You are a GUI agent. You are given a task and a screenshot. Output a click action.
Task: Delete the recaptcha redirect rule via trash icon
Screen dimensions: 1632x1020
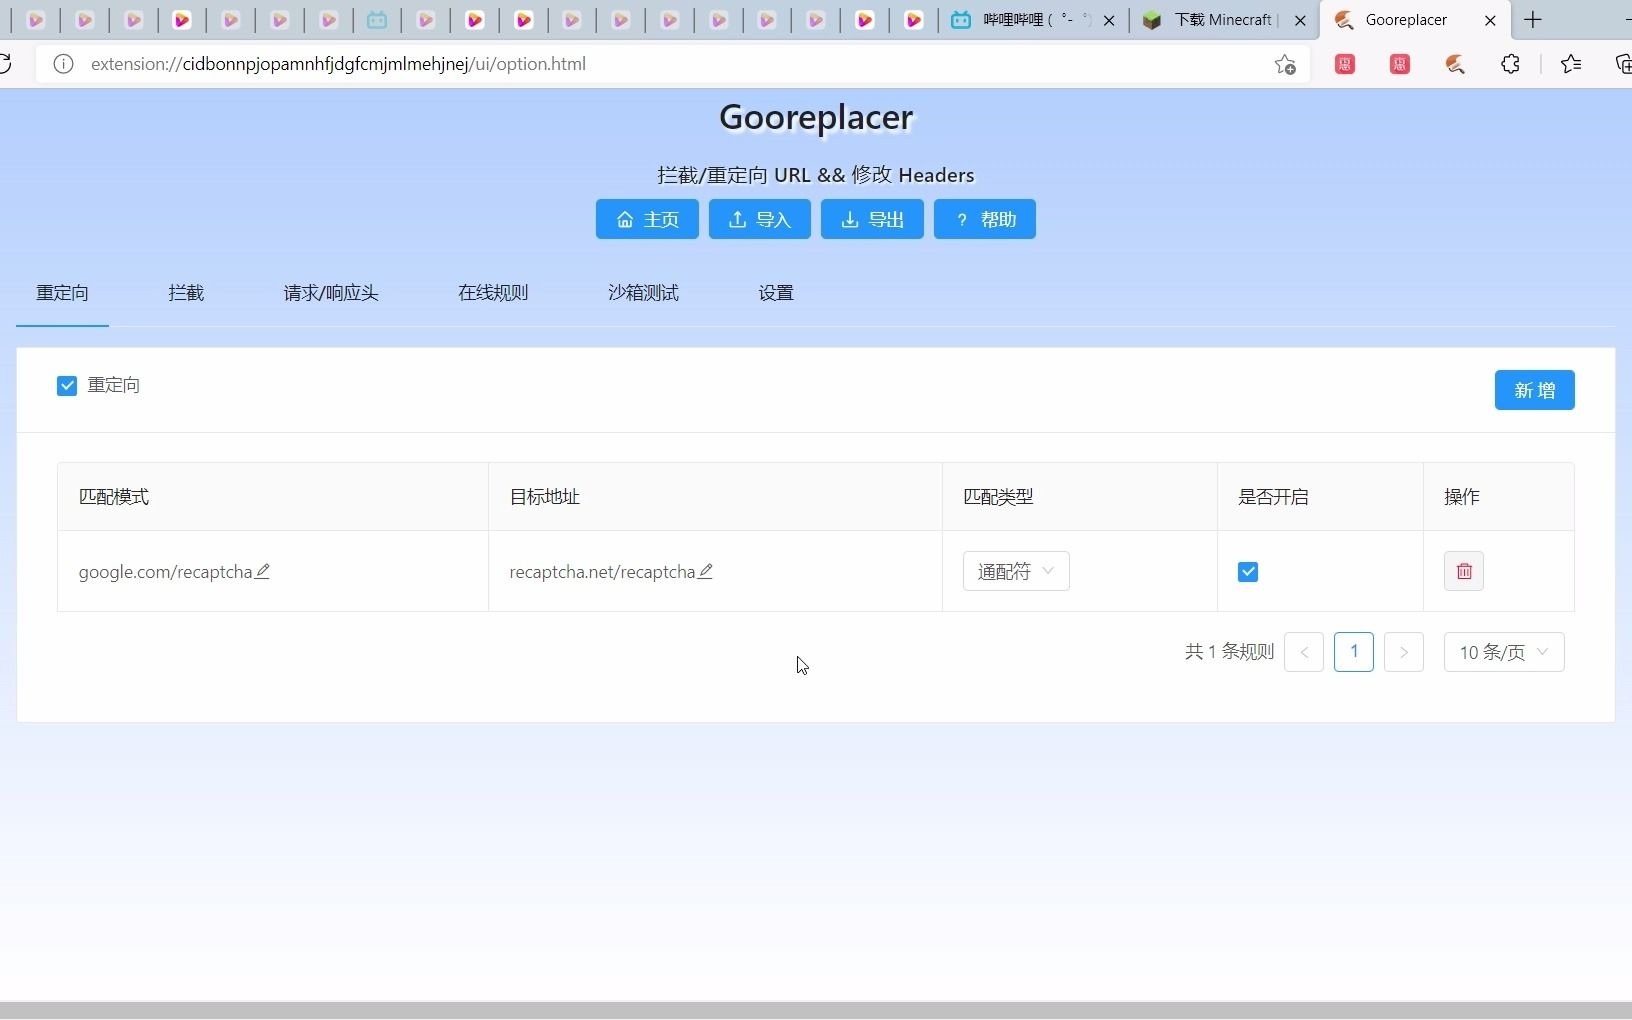point(1463,570)
